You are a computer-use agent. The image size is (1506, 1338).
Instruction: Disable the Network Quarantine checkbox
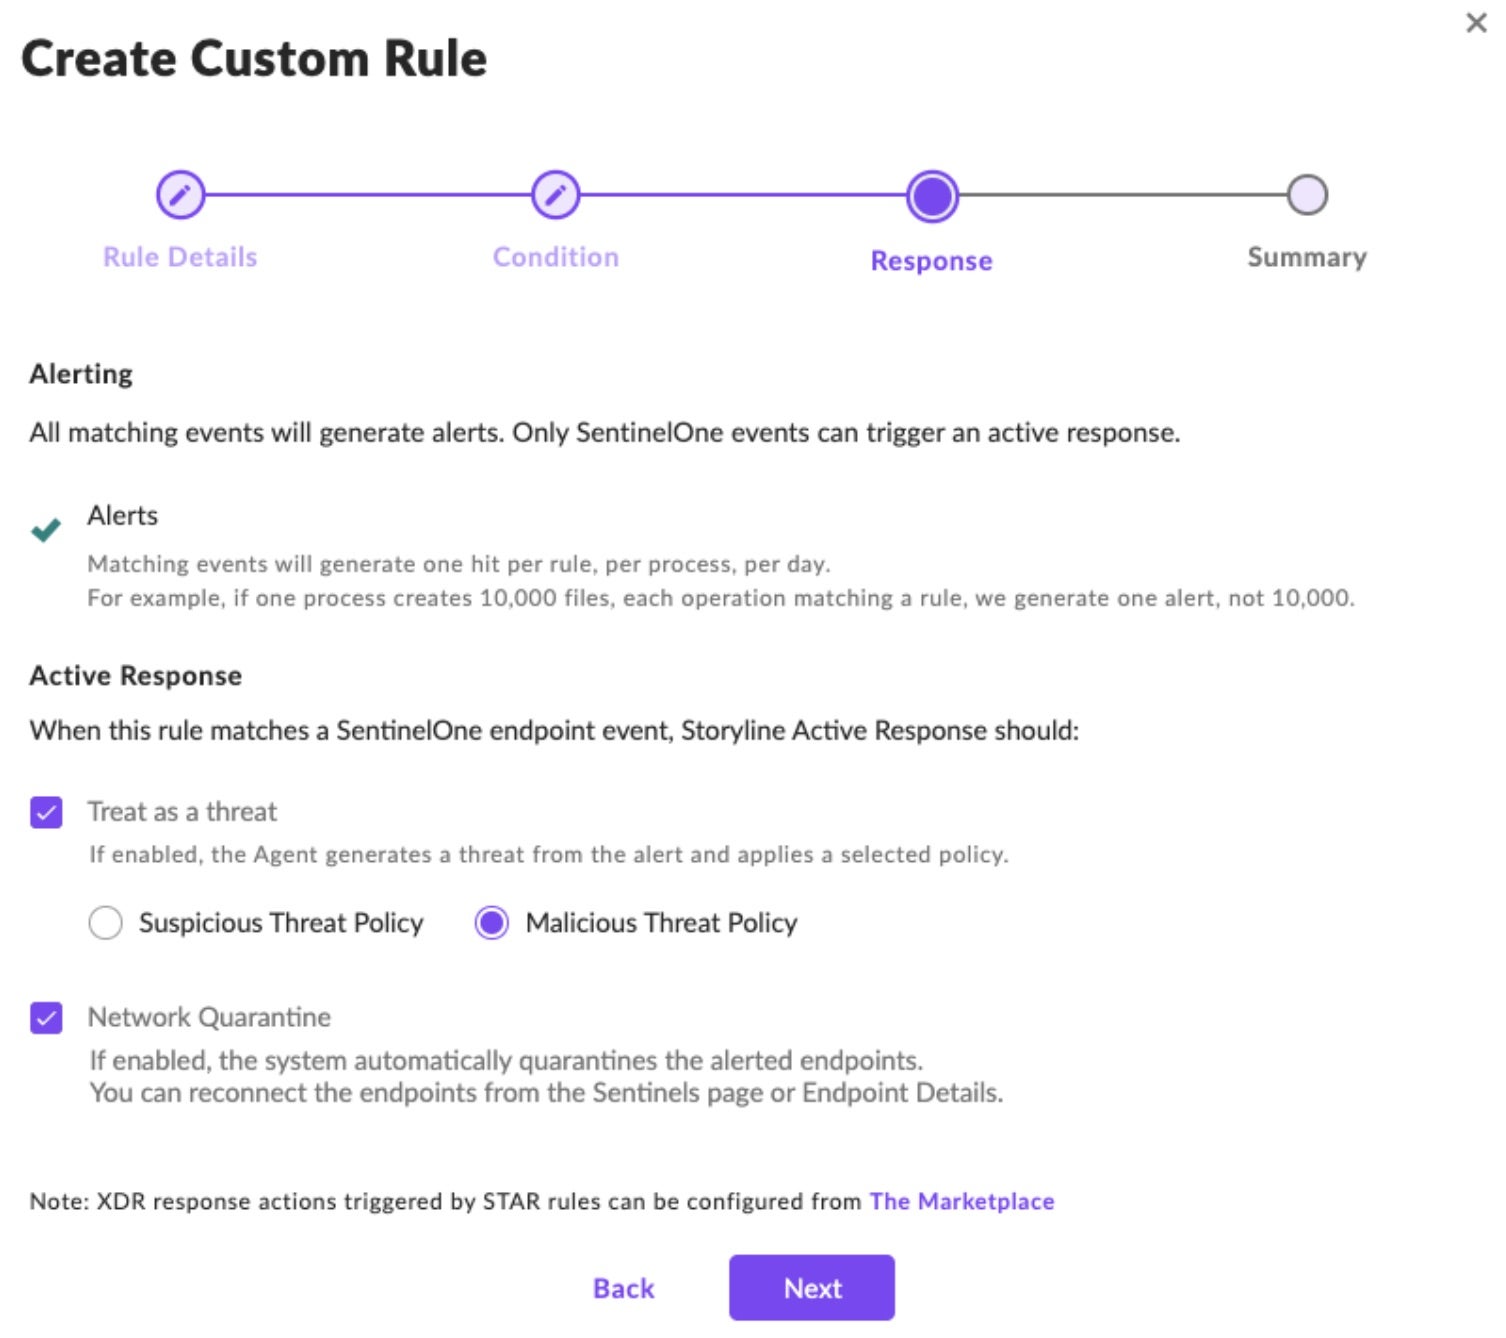pos(46,1018)
